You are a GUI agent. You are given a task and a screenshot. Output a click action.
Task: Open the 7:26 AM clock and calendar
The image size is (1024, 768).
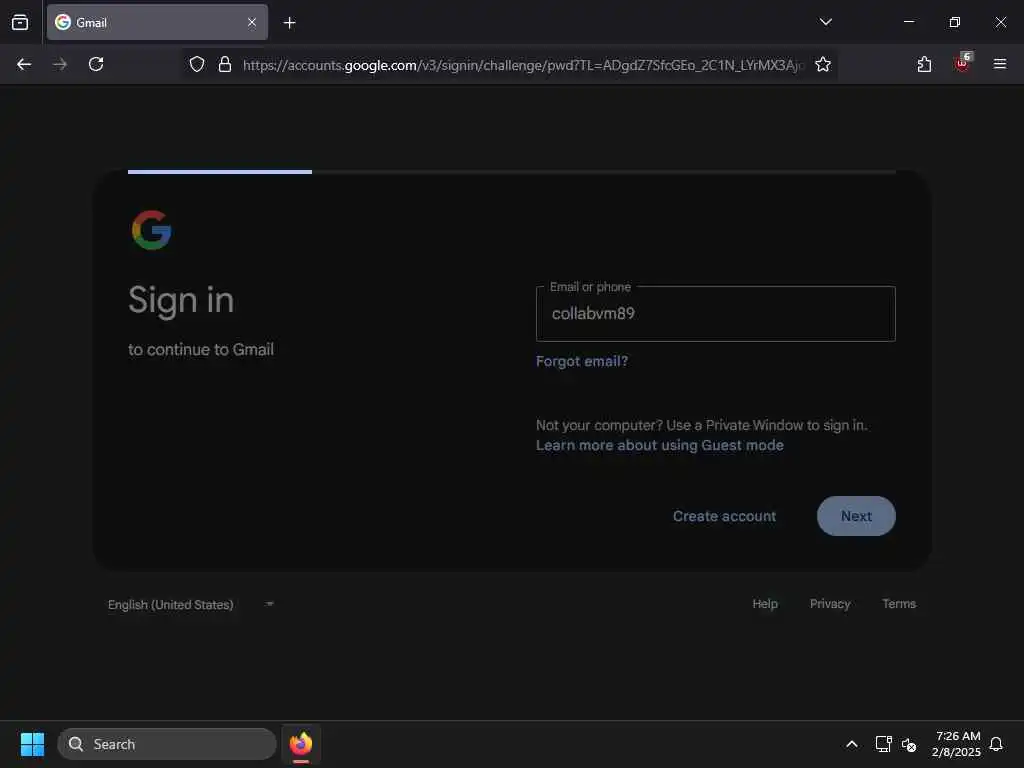tap(956, 744)
